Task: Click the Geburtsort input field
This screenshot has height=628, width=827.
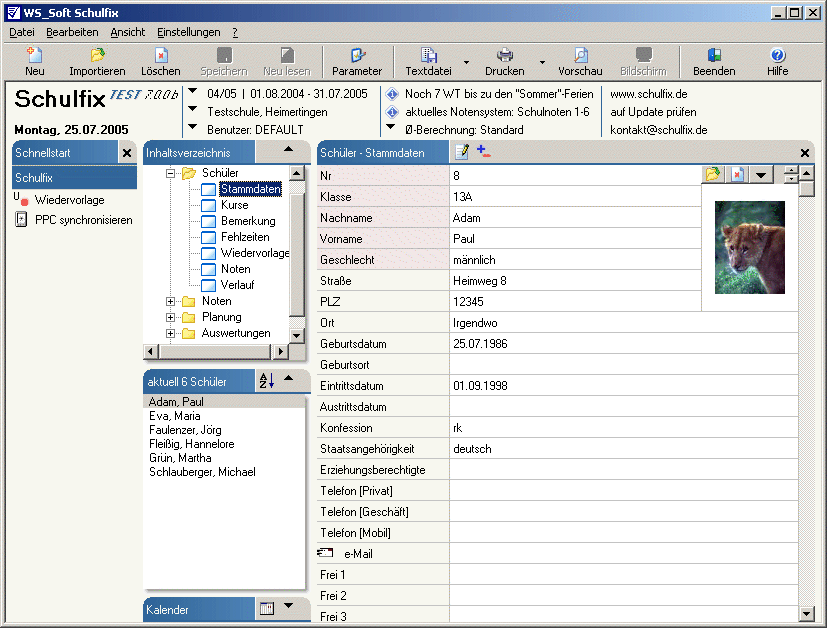Action: pyautogui.click(x=623, y=364)
